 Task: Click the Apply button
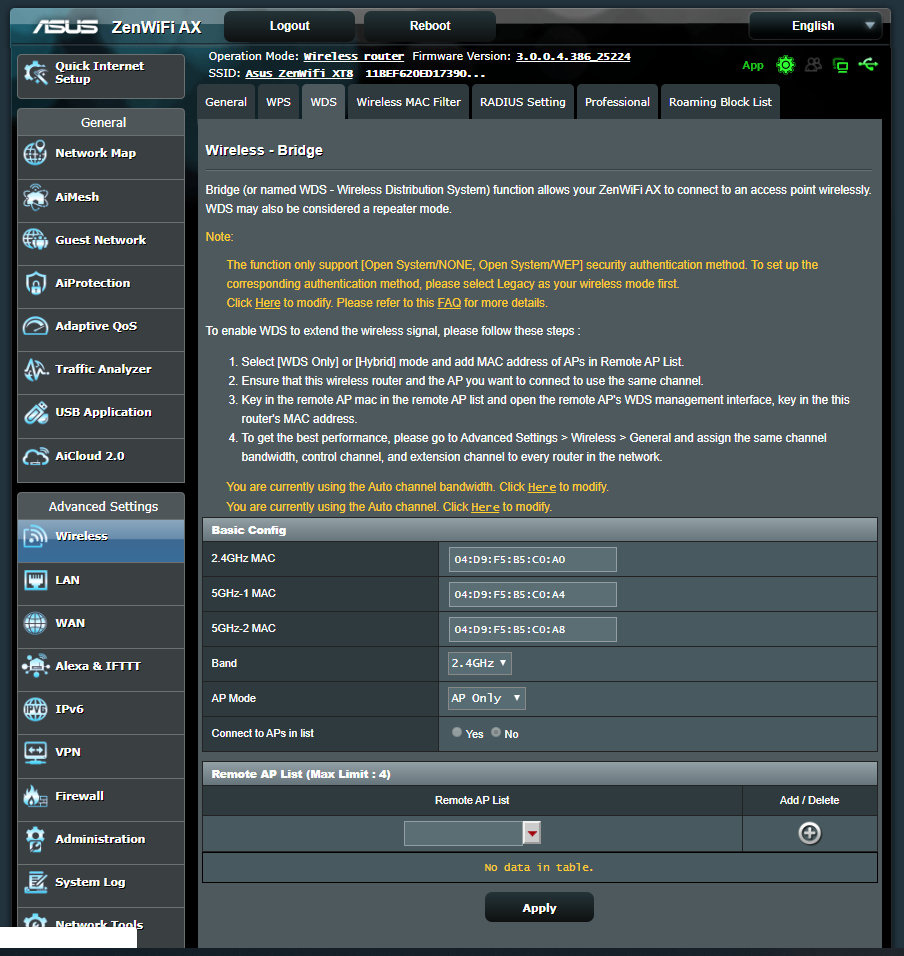(x=539, y=907)
